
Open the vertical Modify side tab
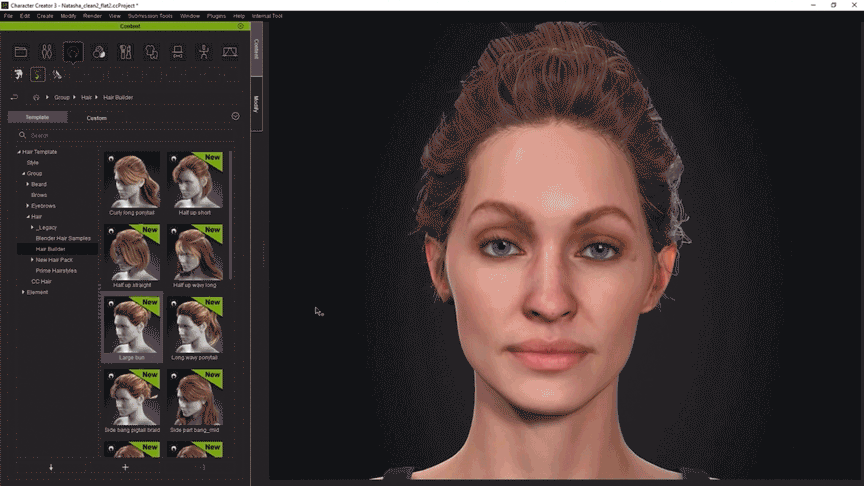[256, 104]
